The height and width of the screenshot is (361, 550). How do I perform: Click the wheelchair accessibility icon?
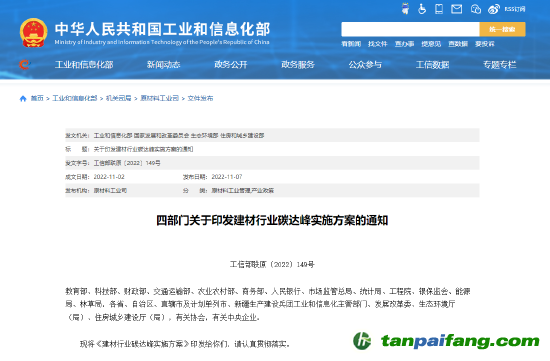click(422, 9)
